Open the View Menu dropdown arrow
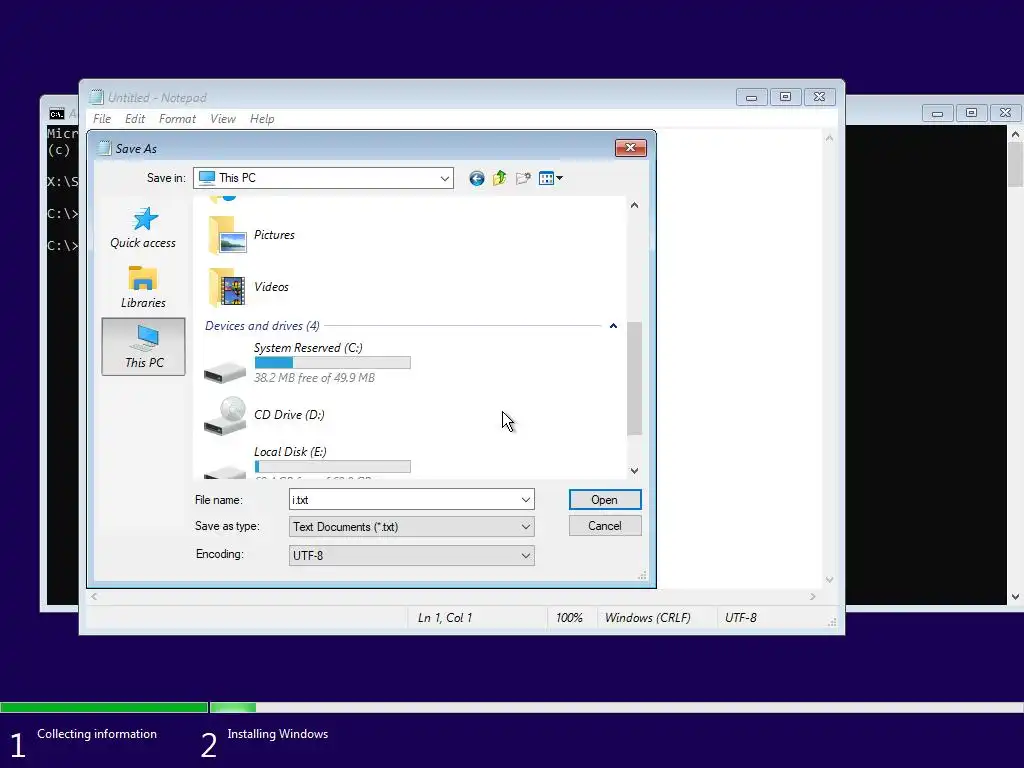The width and height of the screenshot is (1024, 768). coord(560,178)
